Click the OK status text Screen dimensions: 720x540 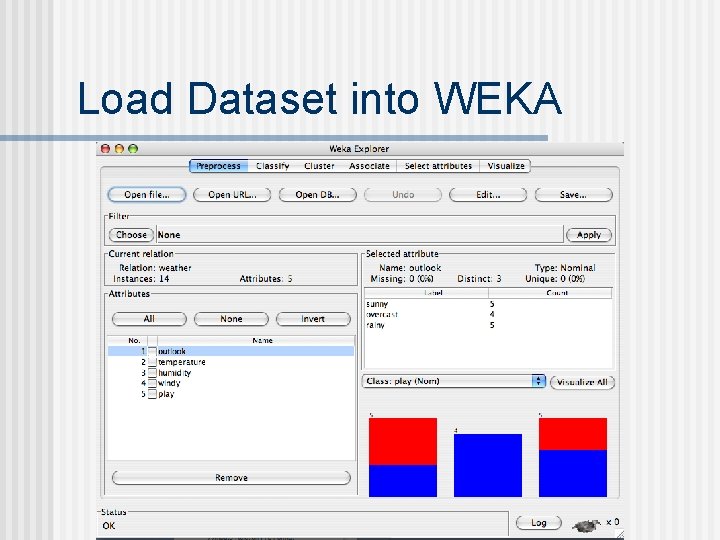point(109,526)
